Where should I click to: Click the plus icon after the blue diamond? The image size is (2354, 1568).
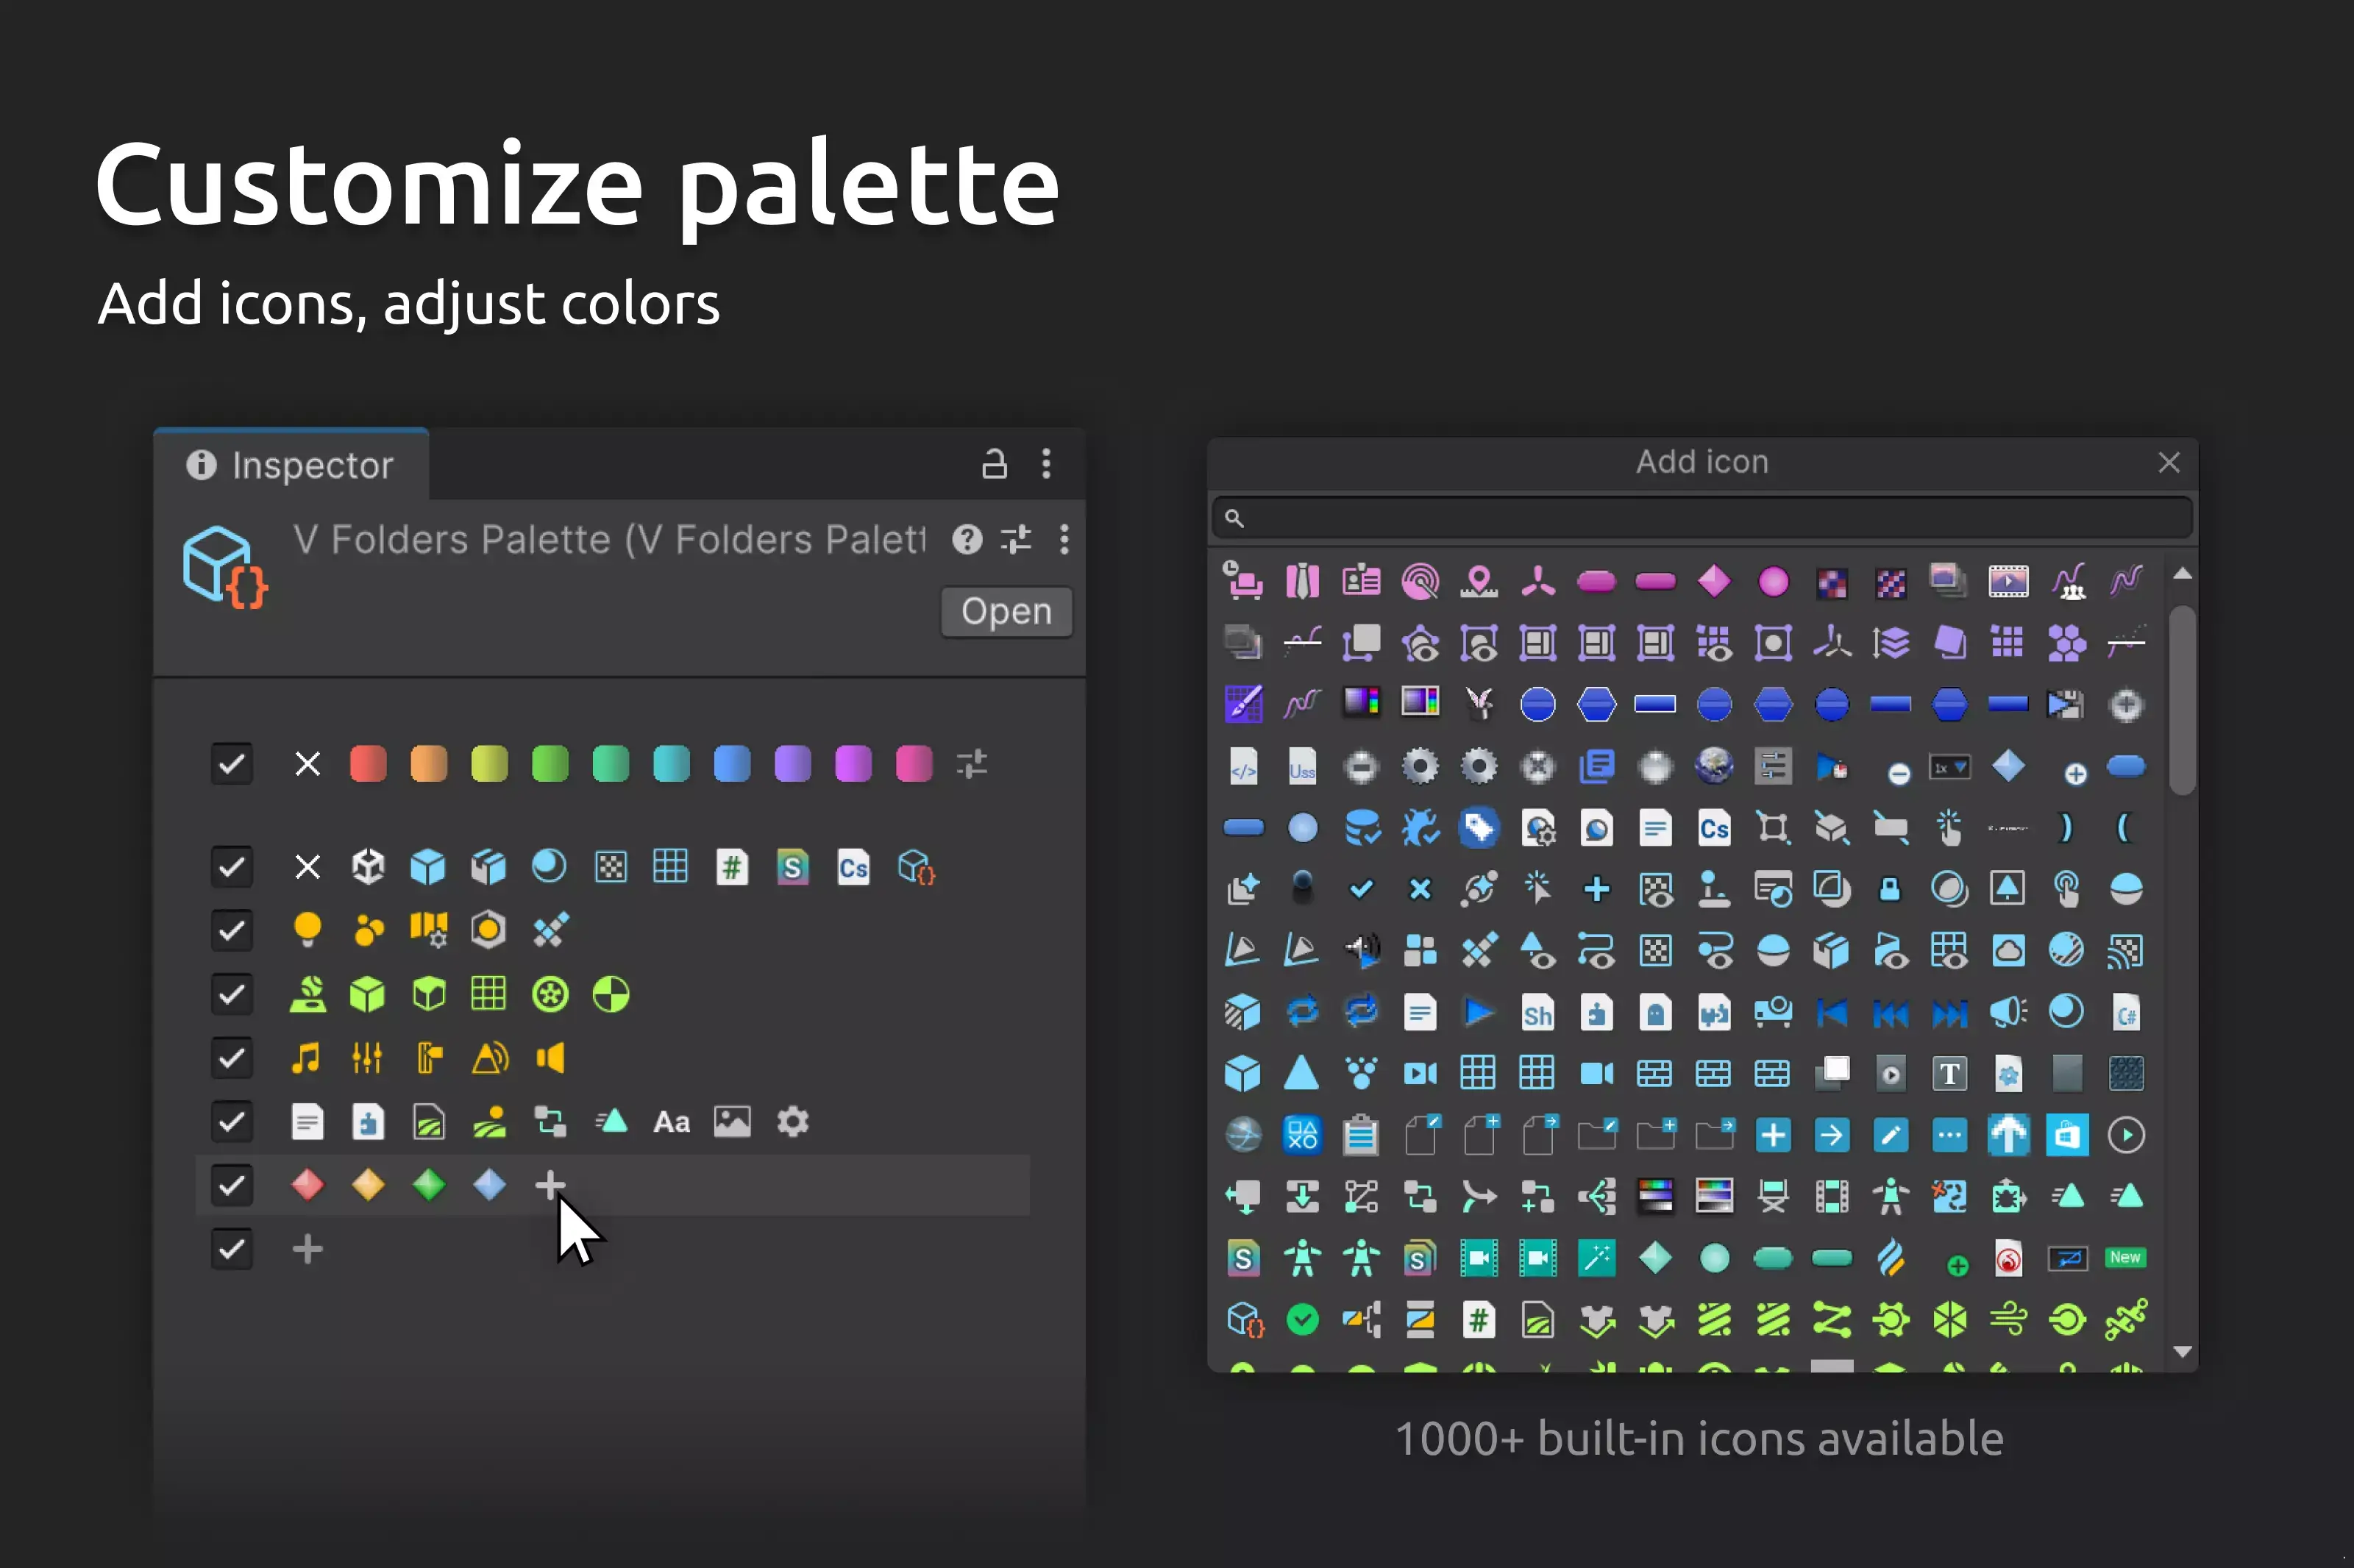pos(550,1186)
